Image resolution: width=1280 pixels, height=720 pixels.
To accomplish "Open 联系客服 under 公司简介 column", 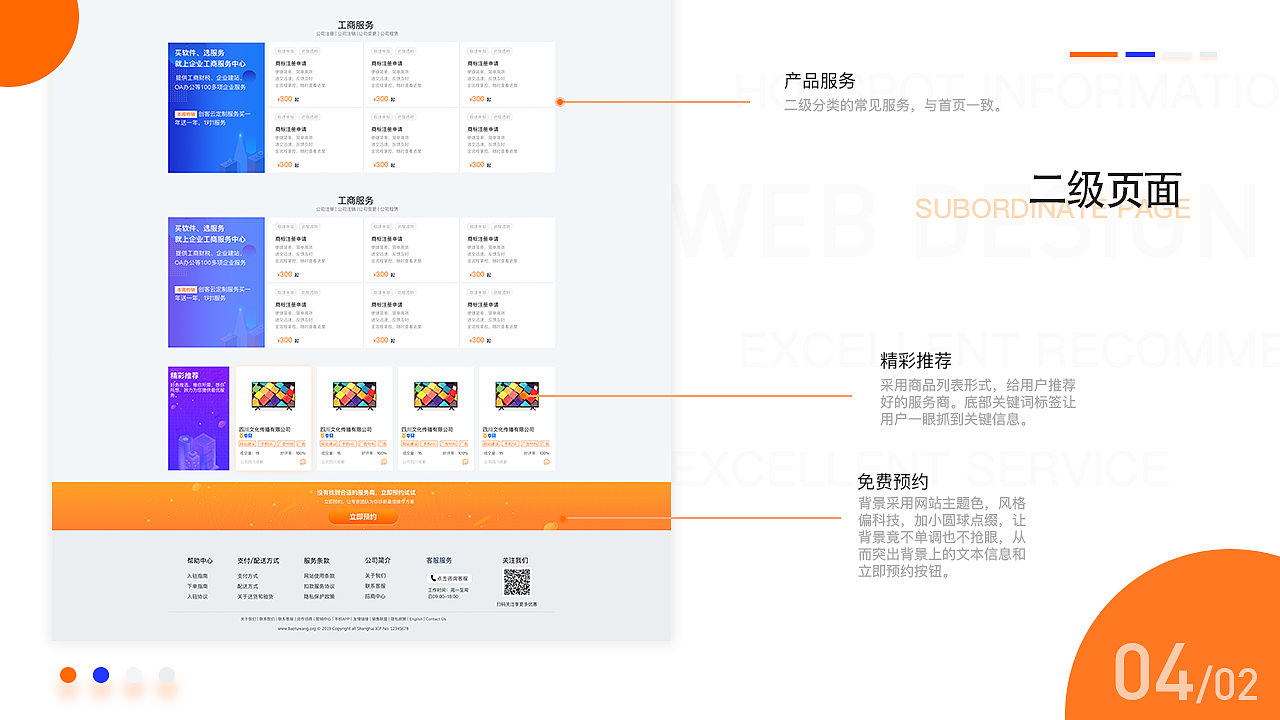I will [x=375, y=586].
